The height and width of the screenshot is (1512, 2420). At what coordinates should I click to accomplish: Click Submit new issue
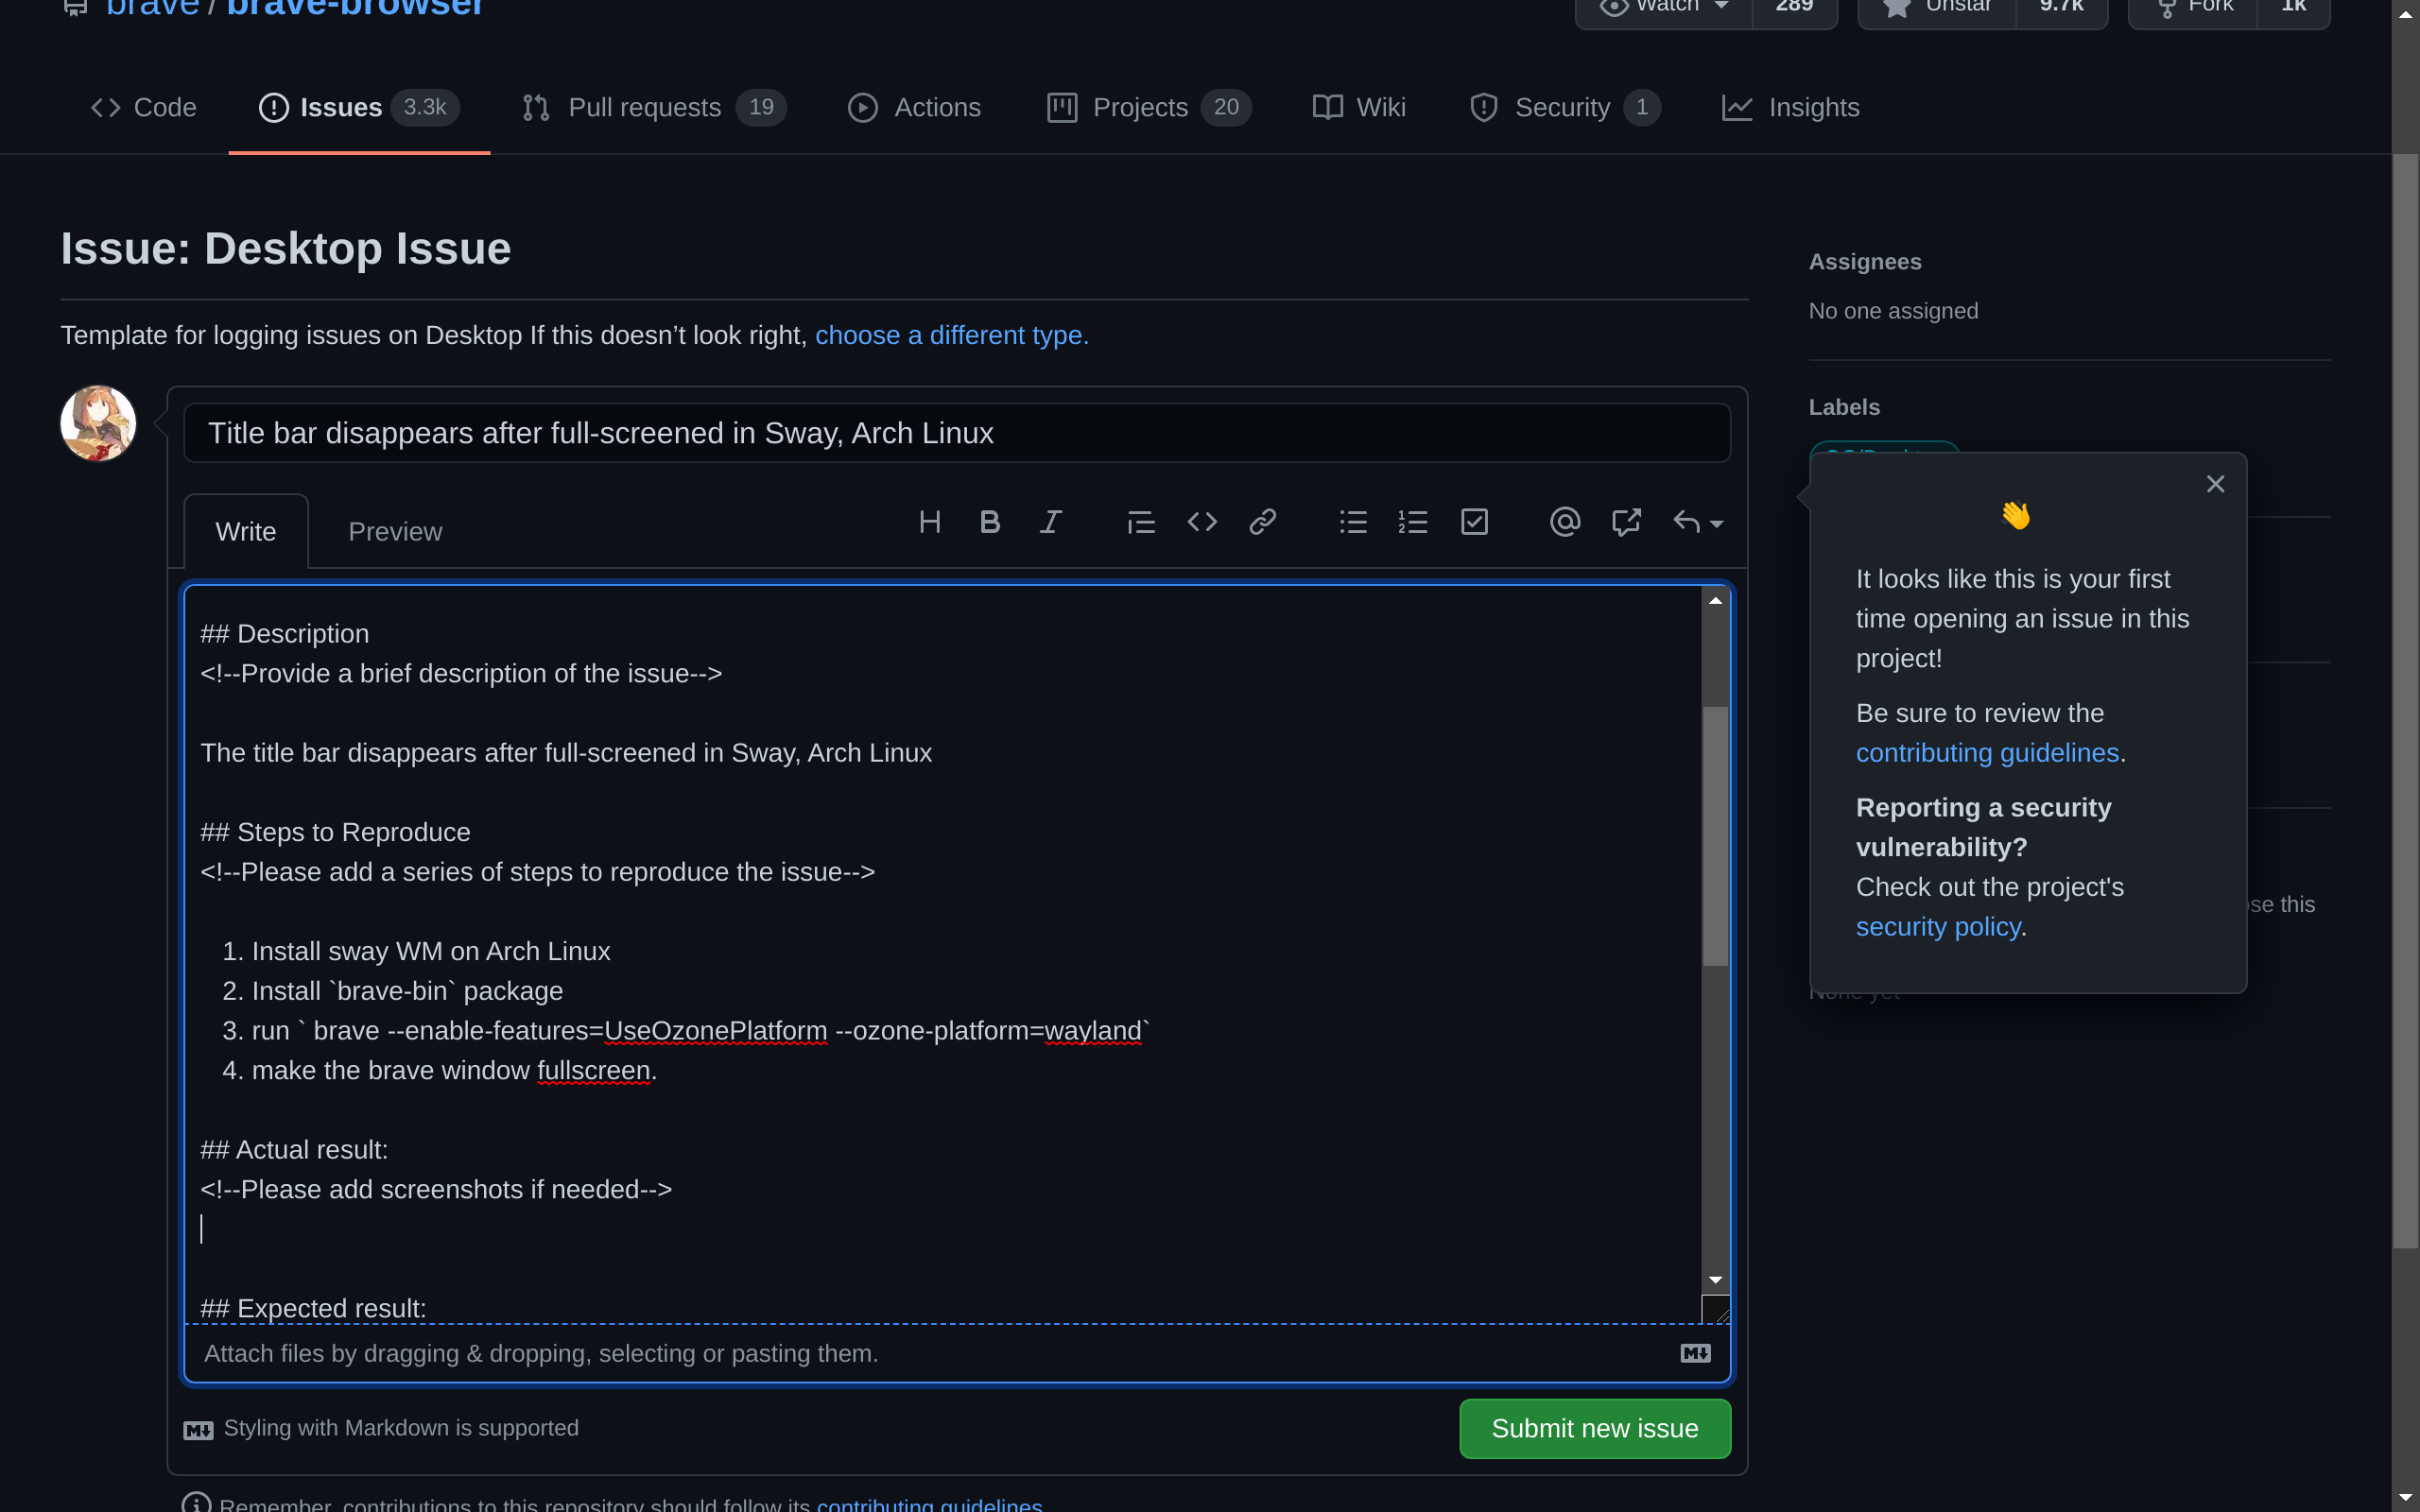coord(1594,1428)
